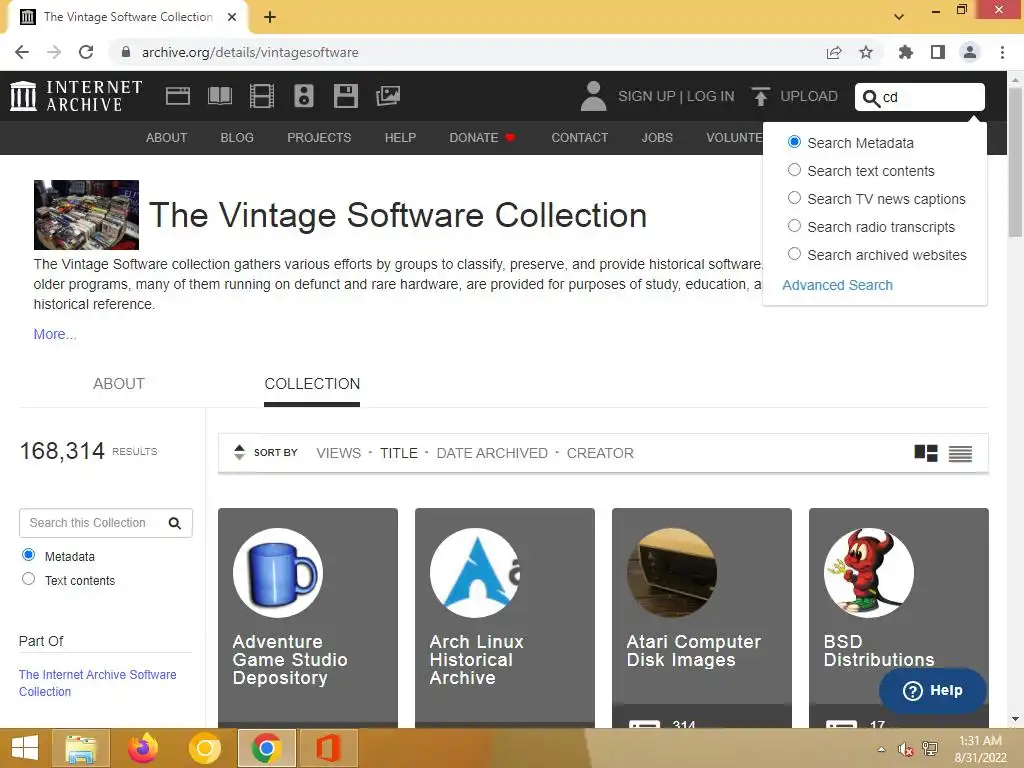This screenshot has height=768, width=1024.
Task: Open the Software floppy disk icon
Action: pyautogui.click(x=345, y=96)
